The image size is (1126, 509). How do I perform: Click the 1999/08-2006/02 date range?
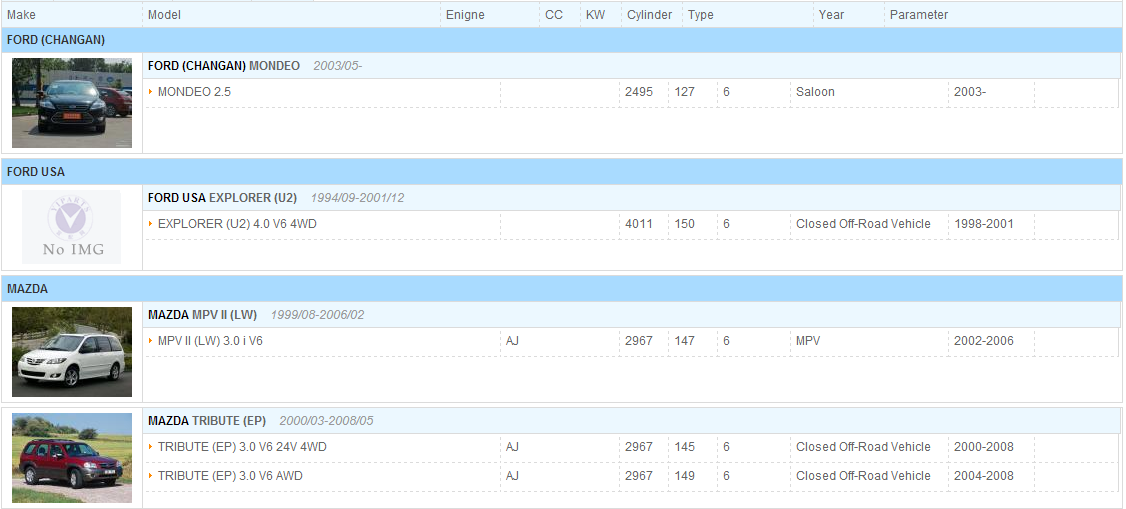317,314
